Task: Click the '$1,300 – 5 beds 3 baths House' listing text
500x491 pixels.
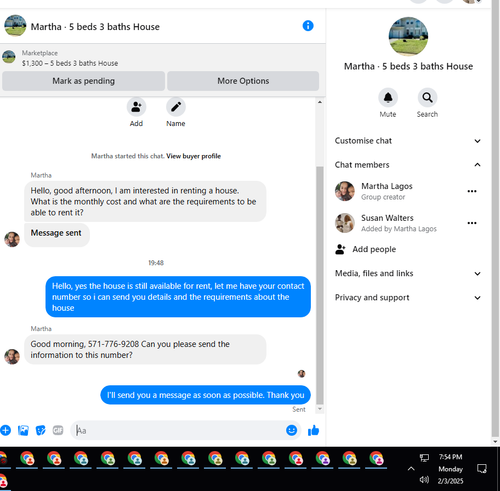Action: tap(70, 63)
